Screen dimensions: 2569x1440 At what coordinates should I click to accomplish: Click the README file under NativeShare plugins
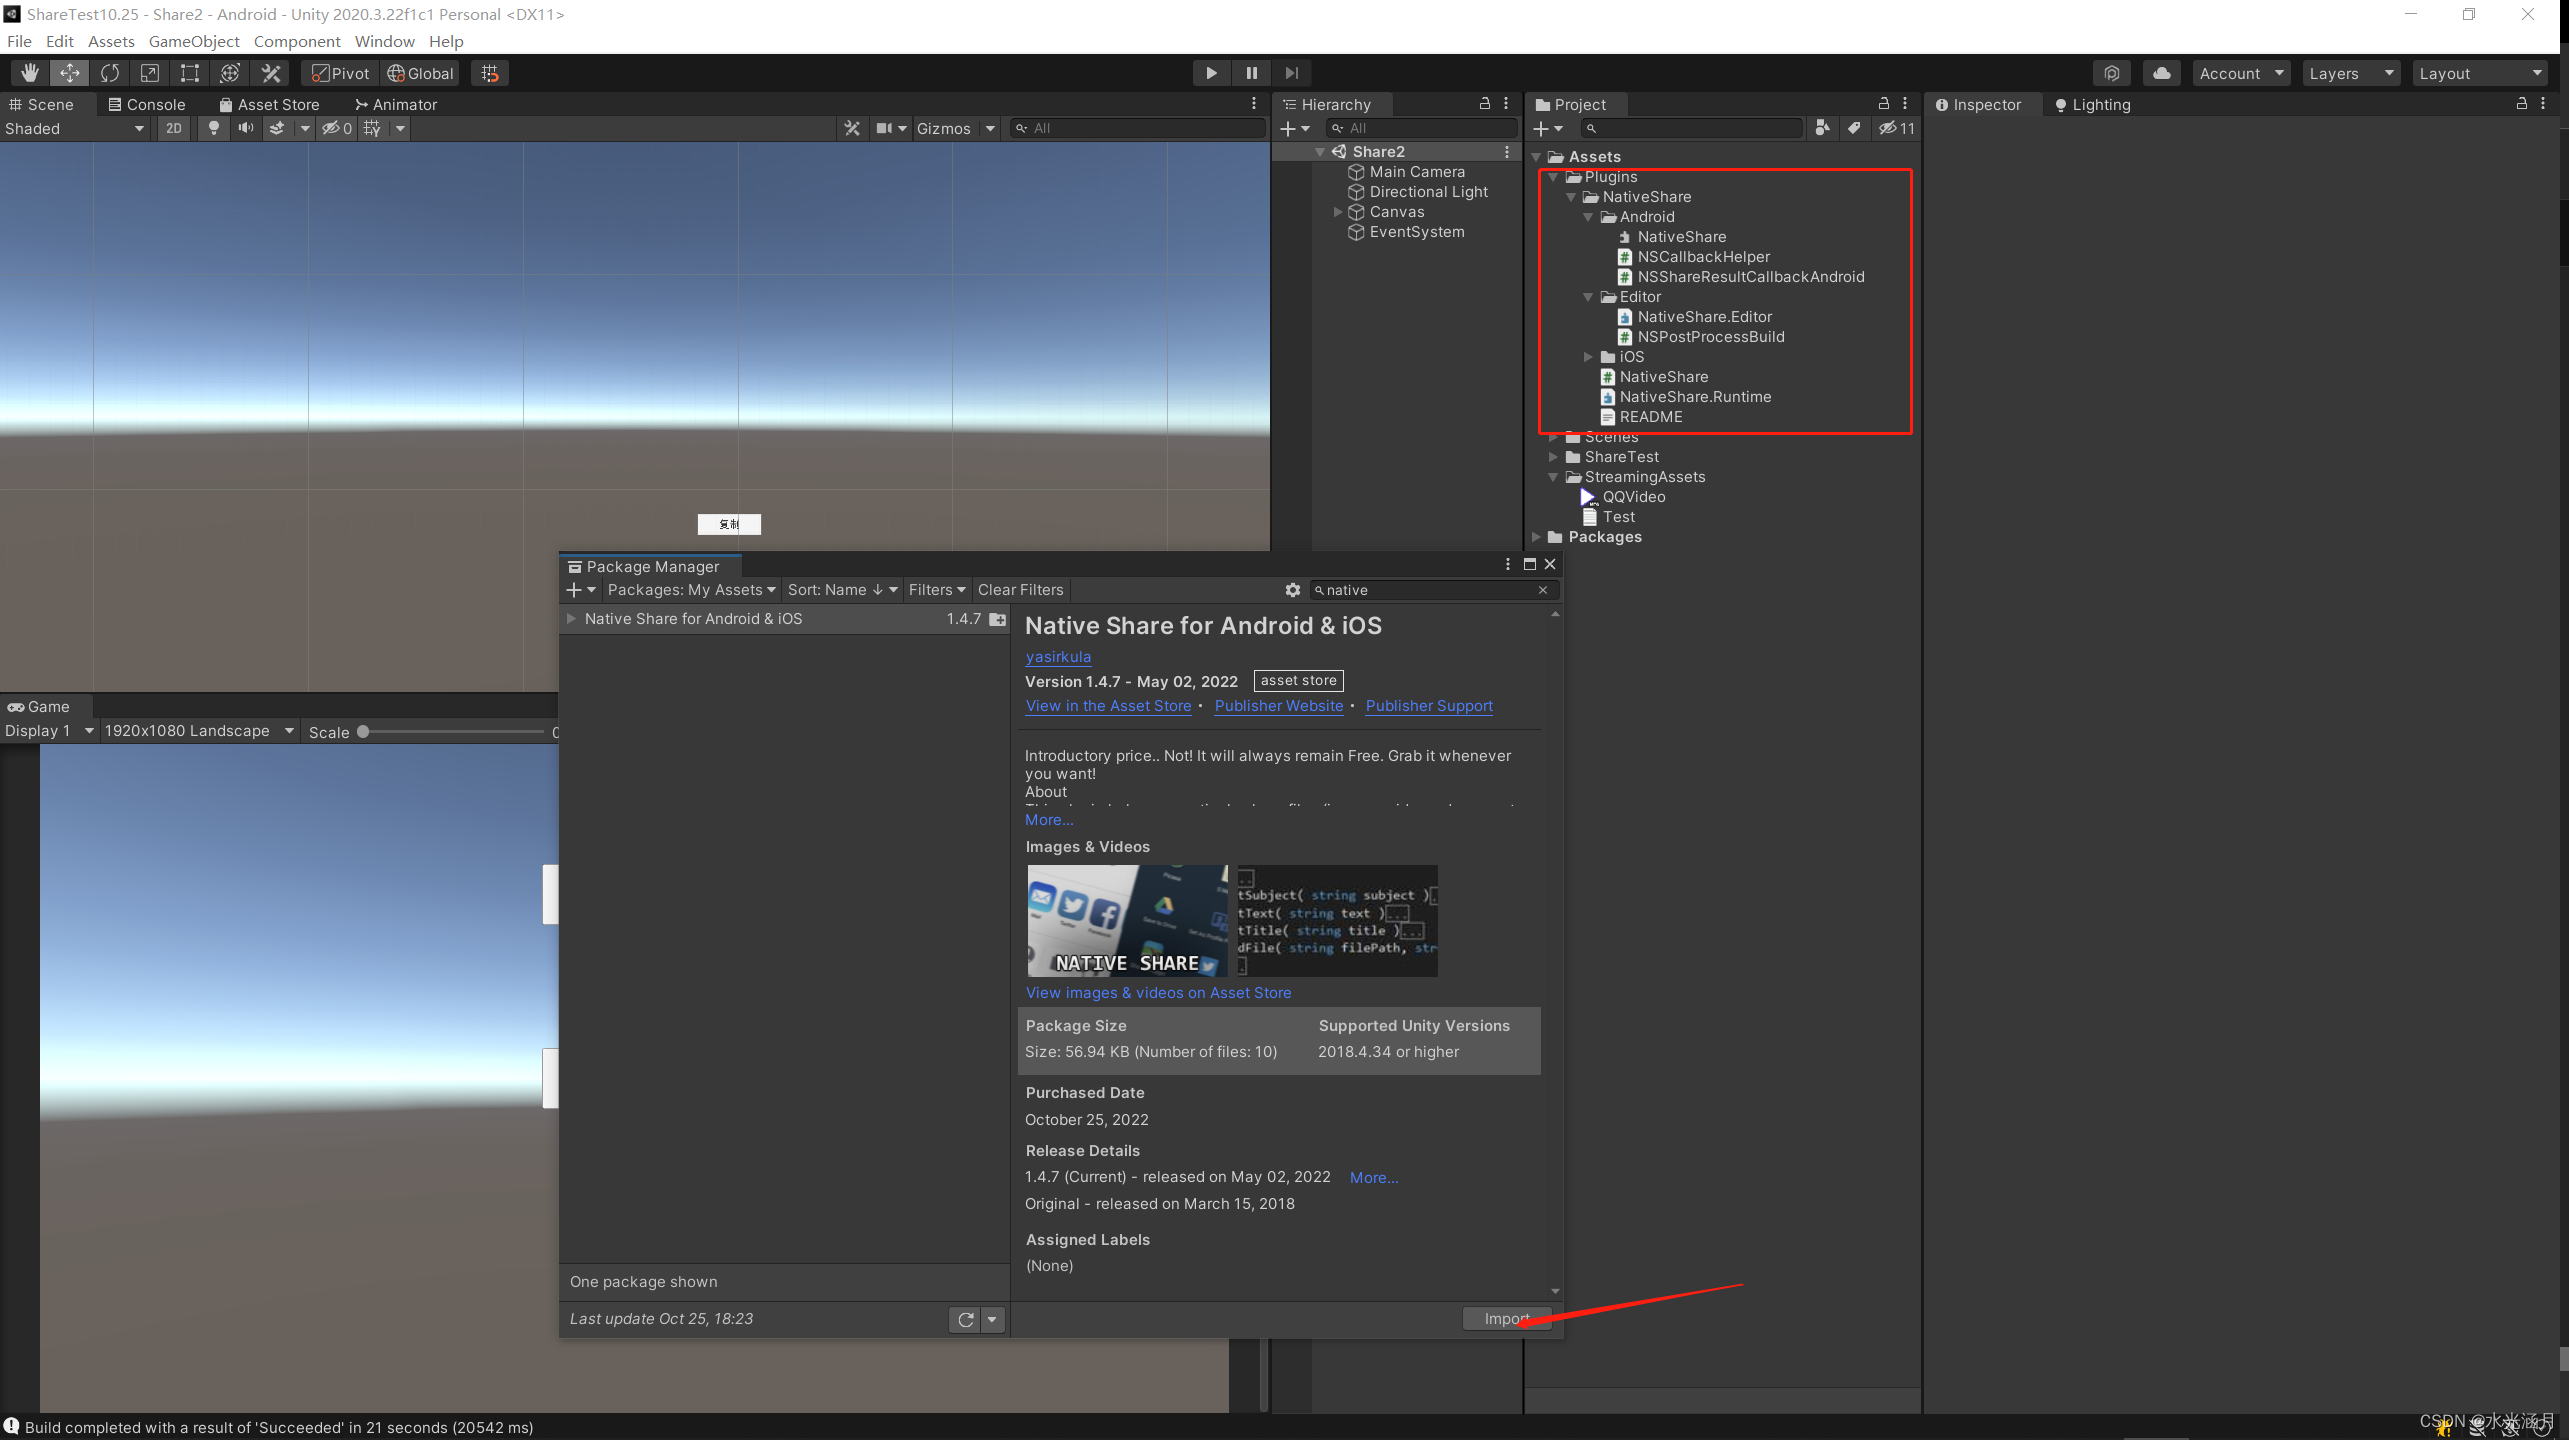(1650, 416)
